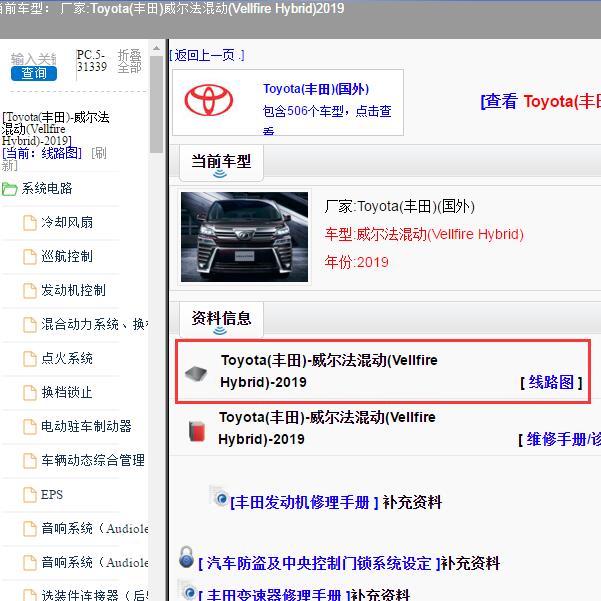Open the 电动驻车制动器 tree item
The width and height of the screenshot is (601, 601).
point(86,426)
